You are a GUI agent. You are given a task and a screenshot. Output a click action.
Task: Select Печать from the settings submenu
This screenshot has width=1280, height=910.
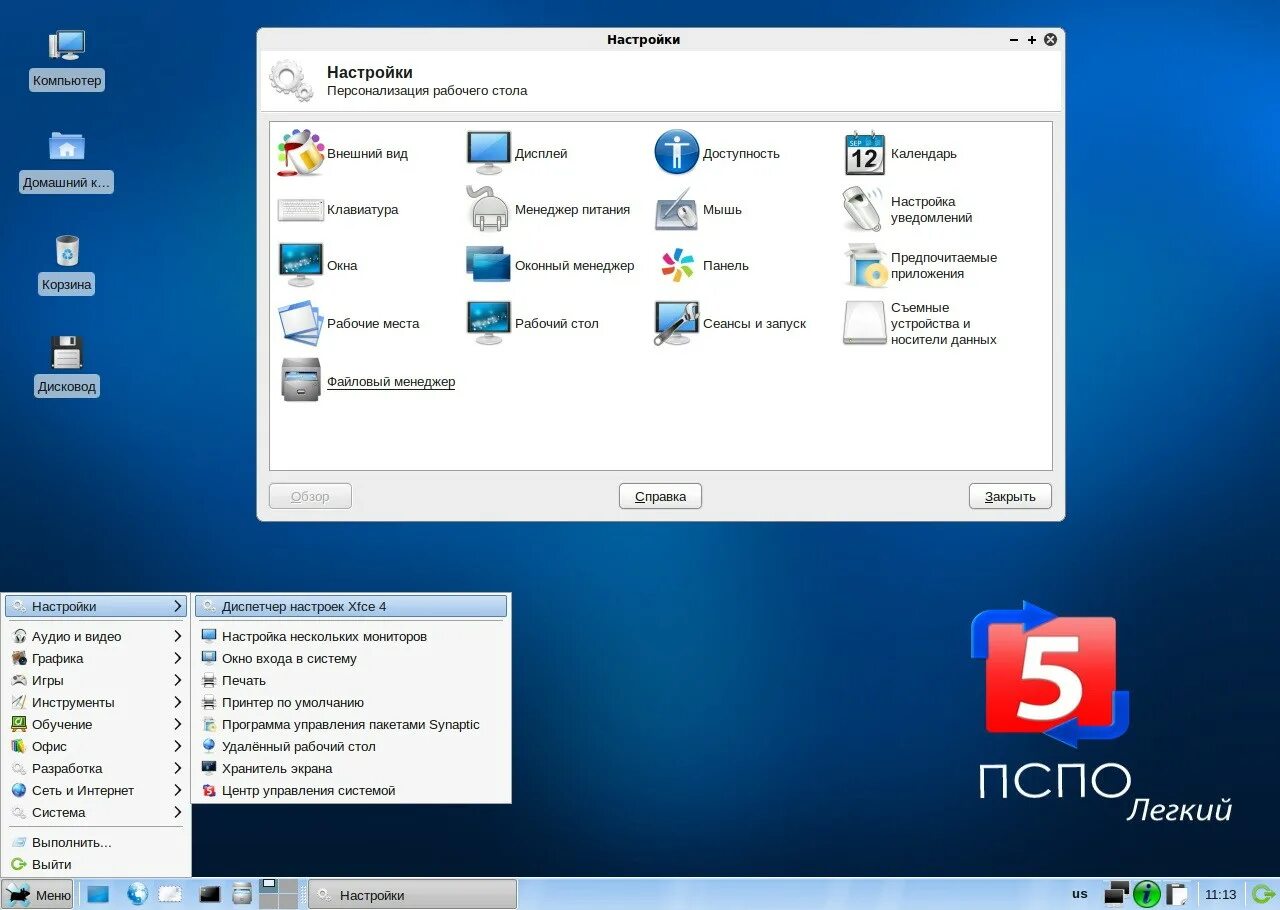[245, 680]
